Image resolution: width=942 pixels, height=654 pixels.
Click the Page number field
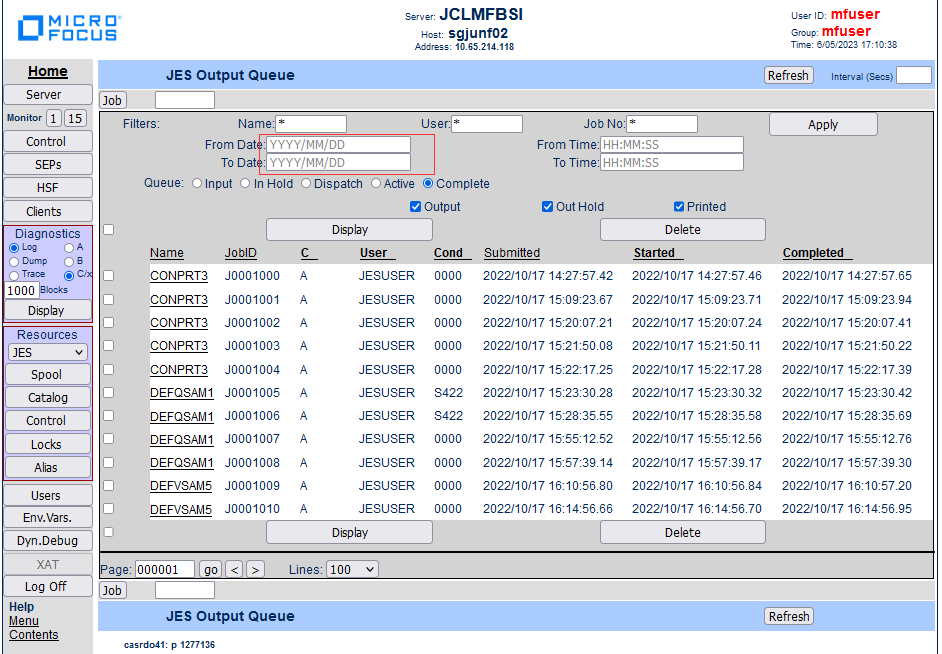coord(165,569)
